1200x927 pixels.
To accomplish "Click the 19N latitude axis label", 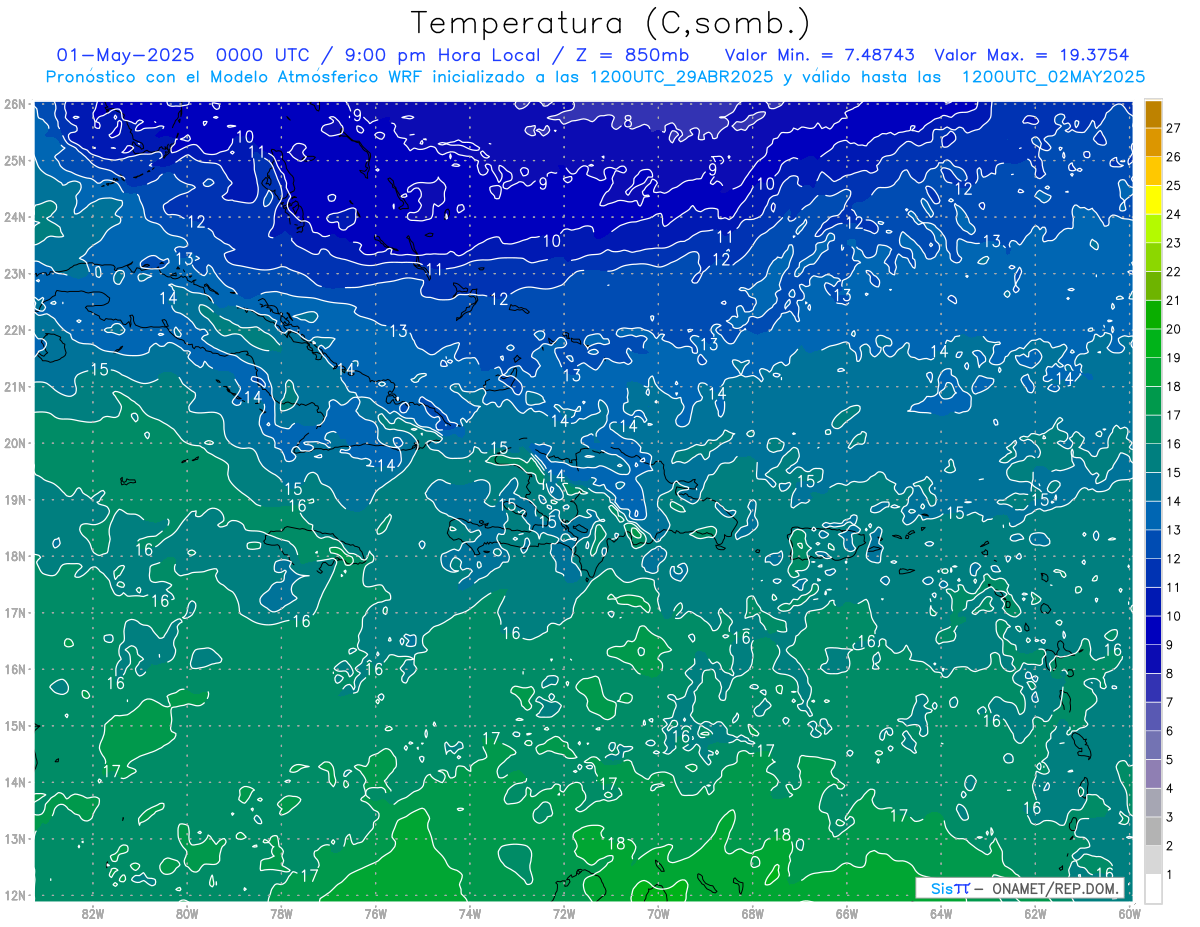I will (15, 500).
